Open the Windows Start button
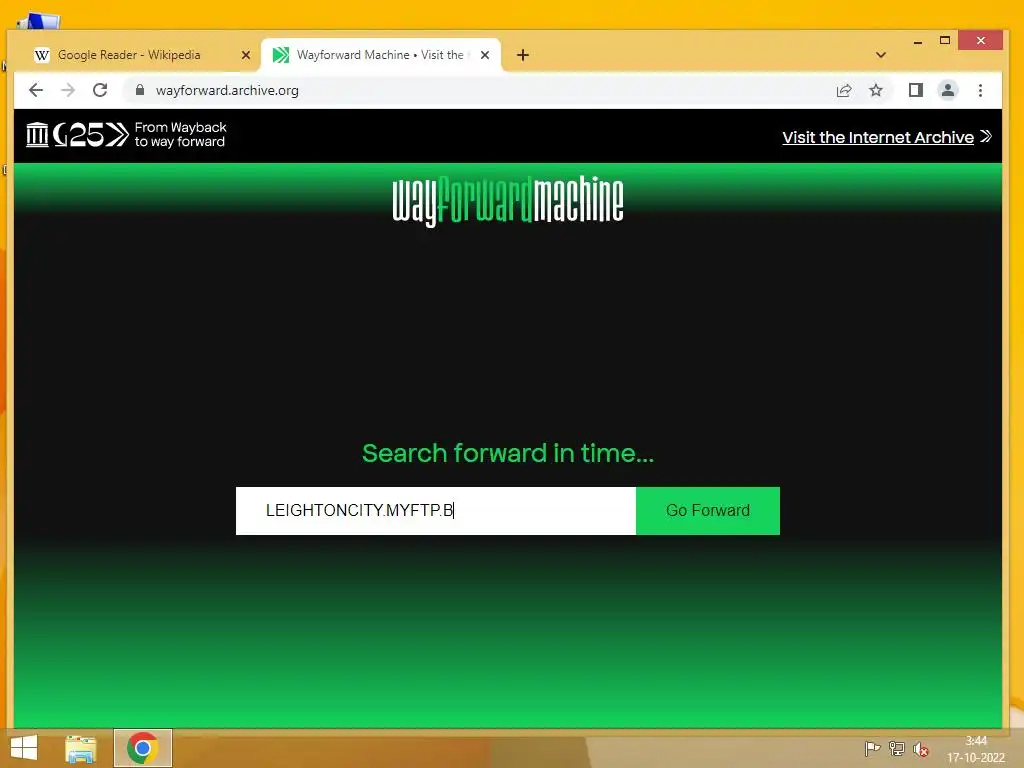 coord(24,748)
